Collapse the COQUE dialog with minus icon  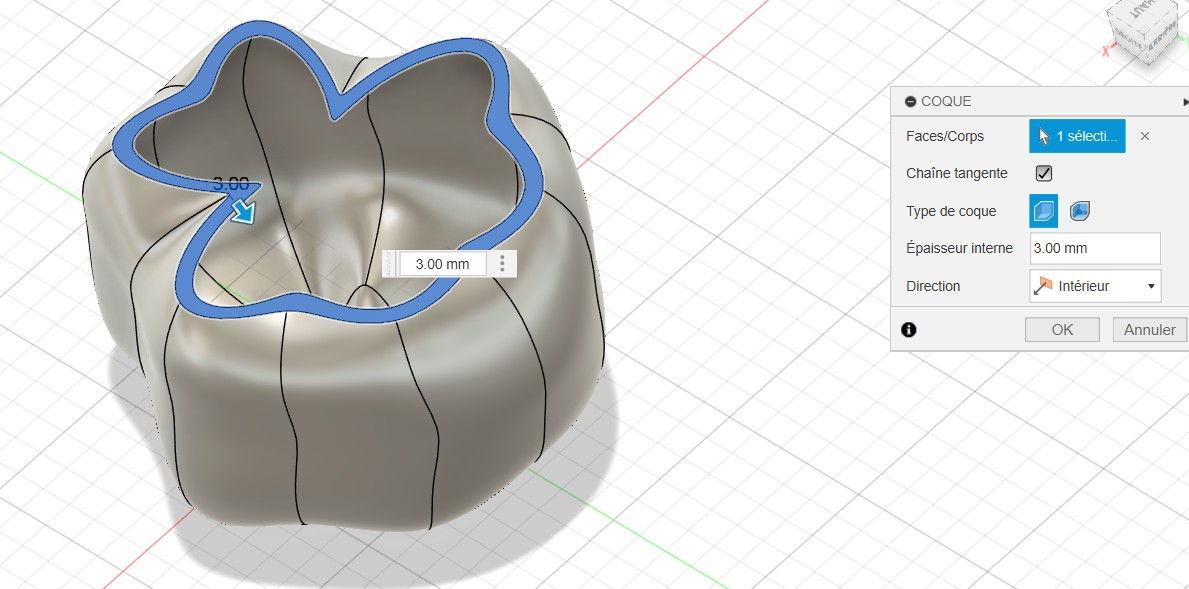point(910,102)
